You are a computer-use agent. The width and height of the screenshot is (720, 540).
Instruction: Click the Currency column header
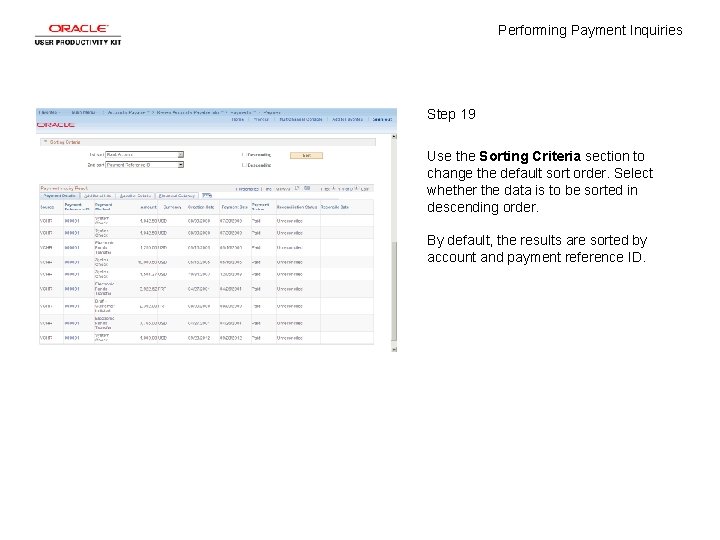click(172, 207)
